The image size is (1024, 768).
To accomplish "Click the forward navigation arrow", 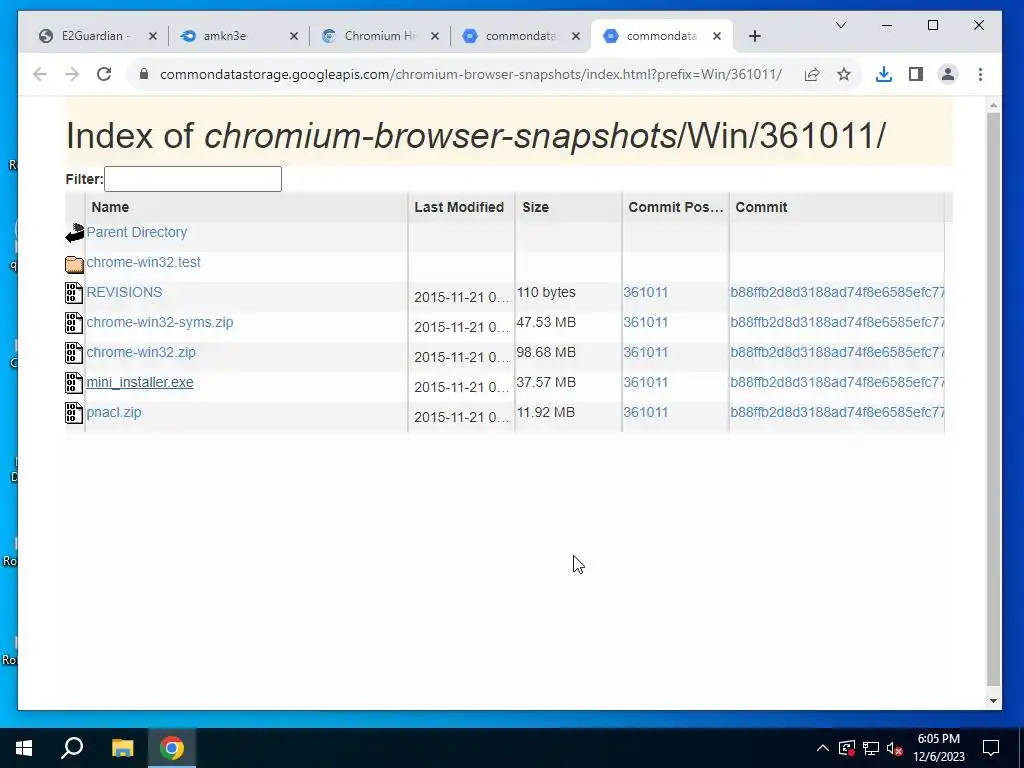I will click(x=72, y=74).
